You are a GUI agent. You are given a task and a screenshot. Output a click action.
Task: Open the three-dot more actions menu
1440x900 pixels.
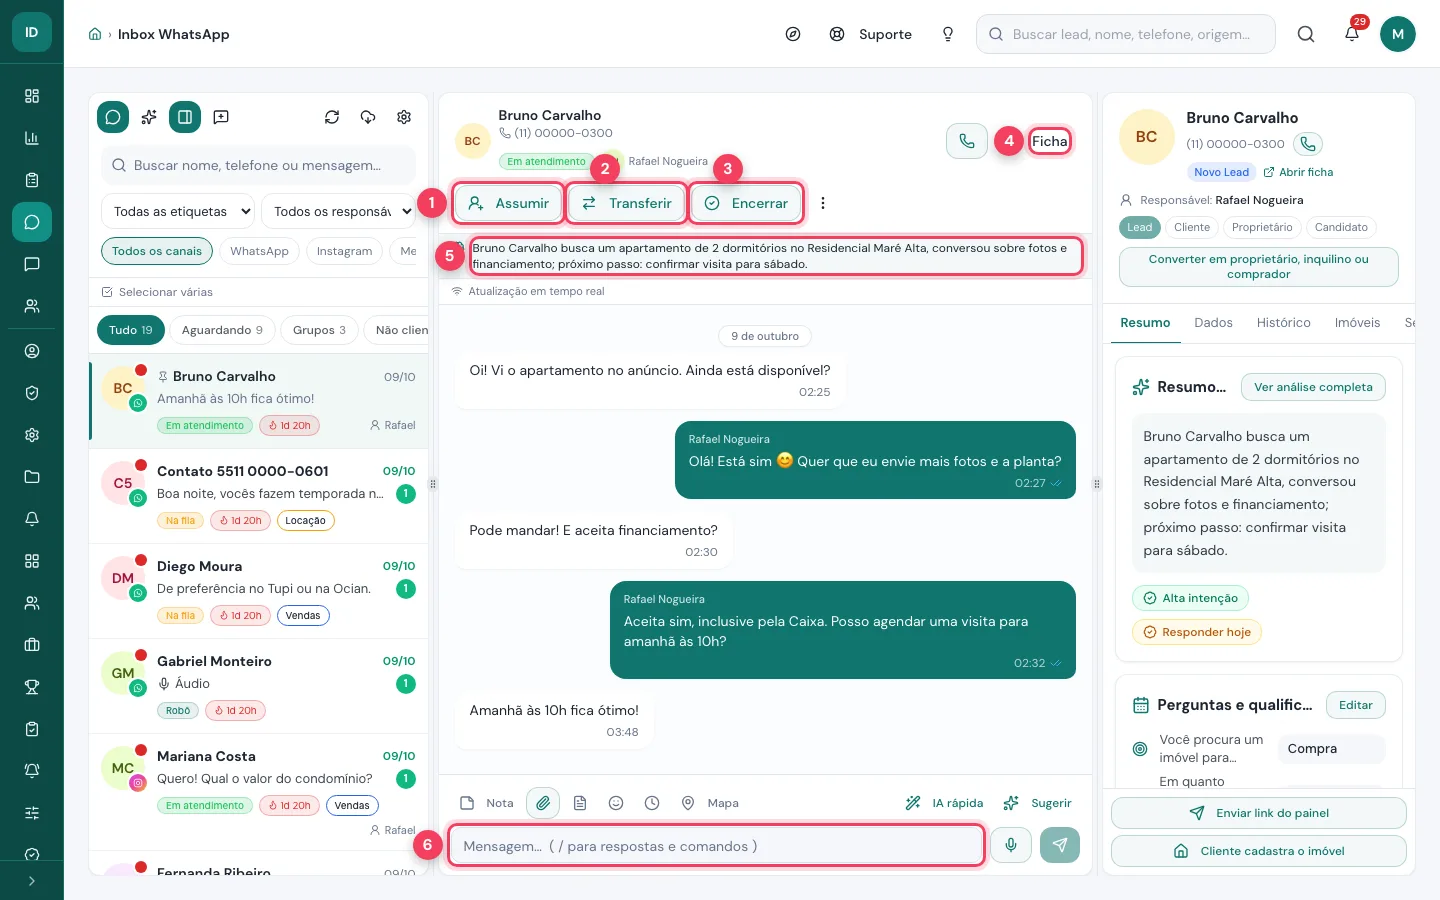pyautogui.click(x=823, y=203)
